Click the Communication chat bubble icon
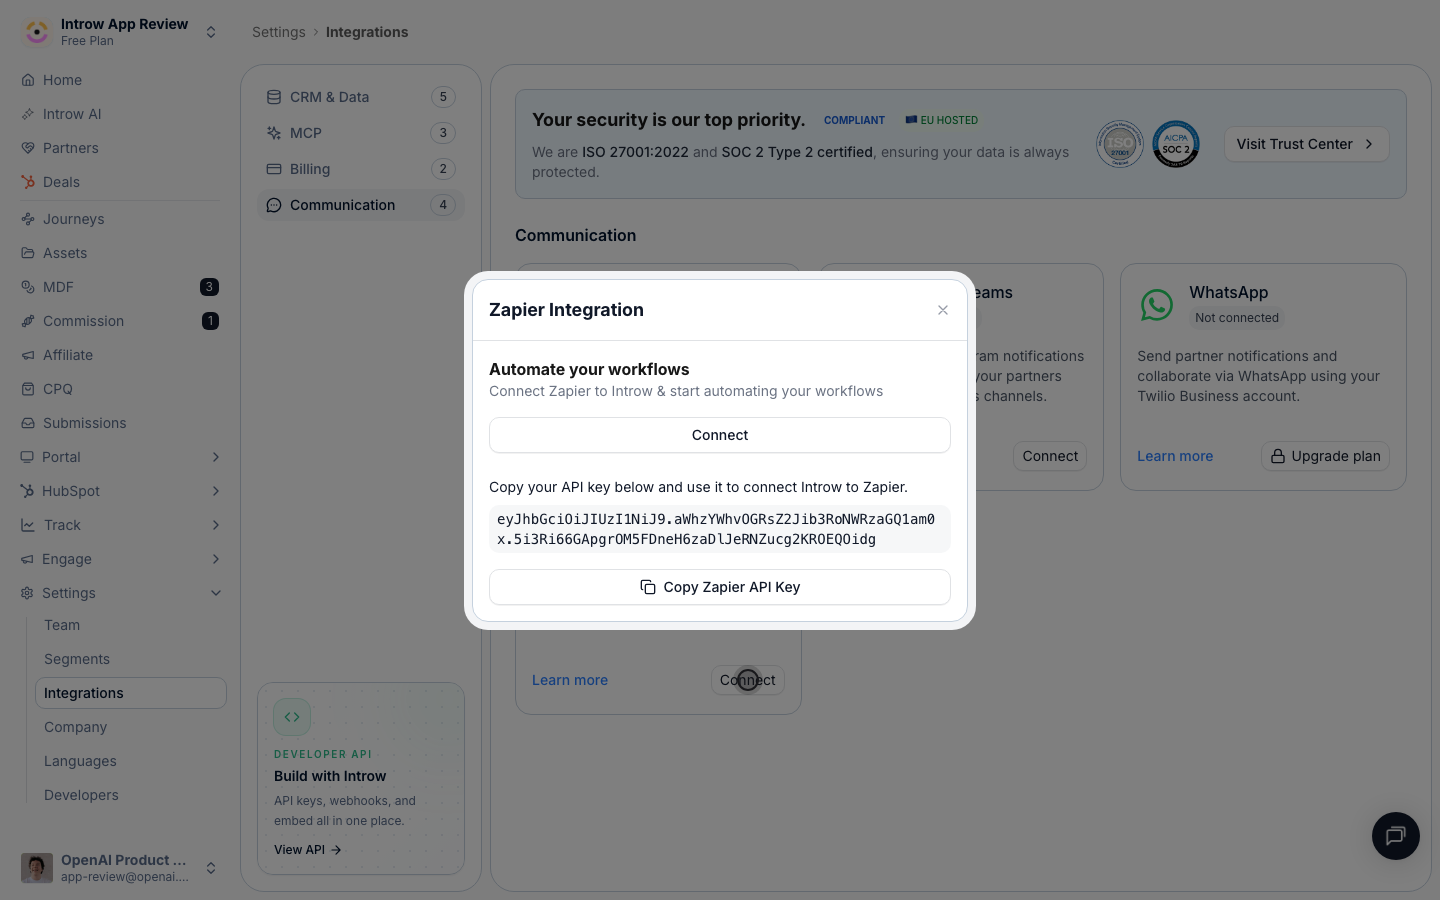Screen dimensions: 1440x900 (274, 205)
